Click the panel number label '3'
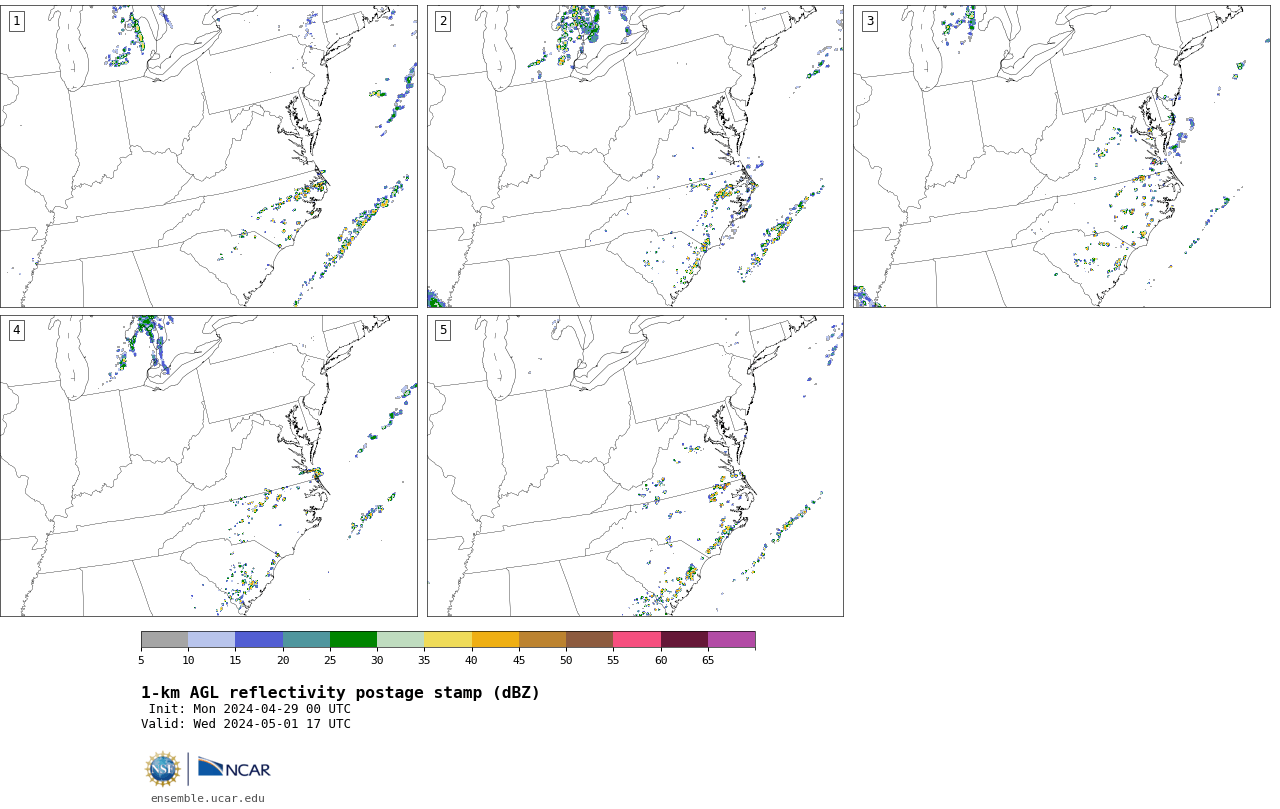 870,21
